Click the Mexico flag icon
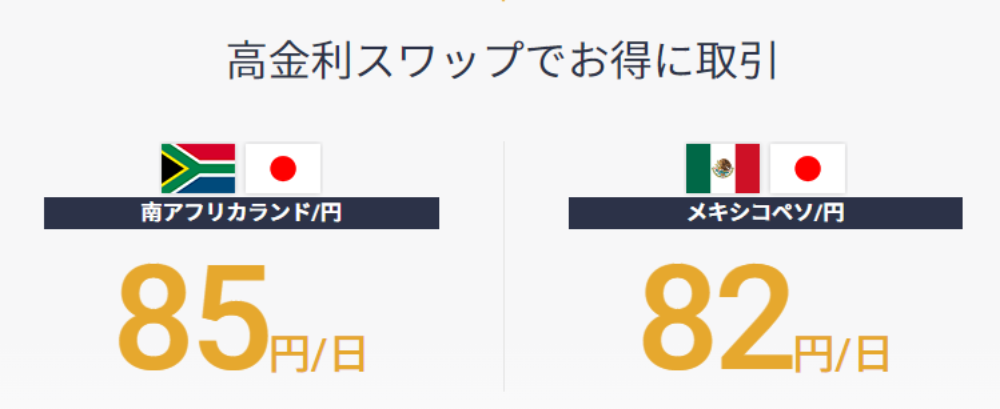This screenshot has width=1000, height=409. (723, 168)
